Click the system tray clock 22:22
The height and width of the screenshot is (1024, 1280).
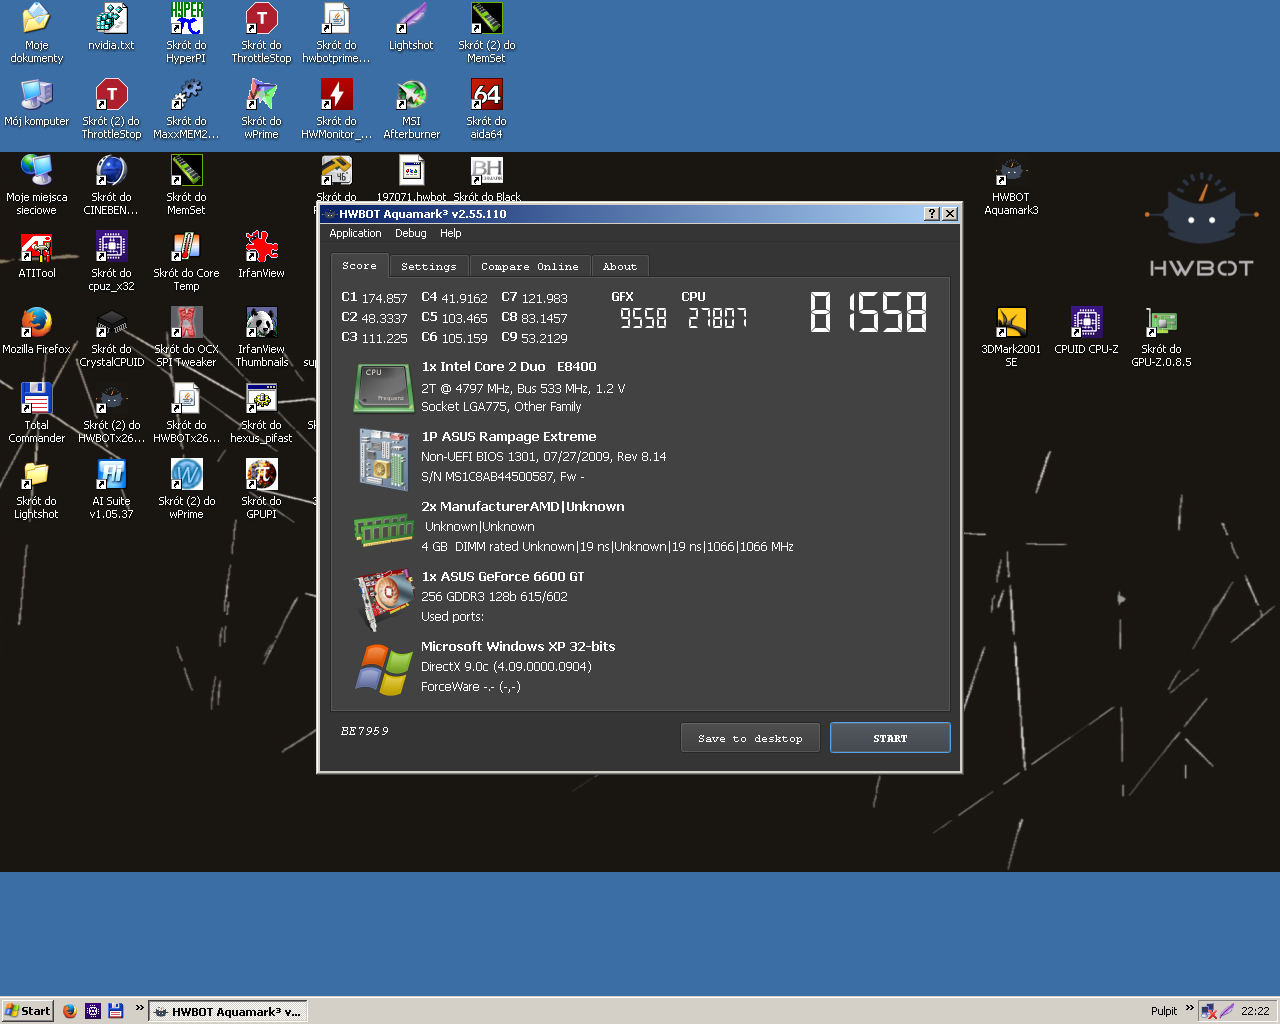(x=1255, y=1011)
